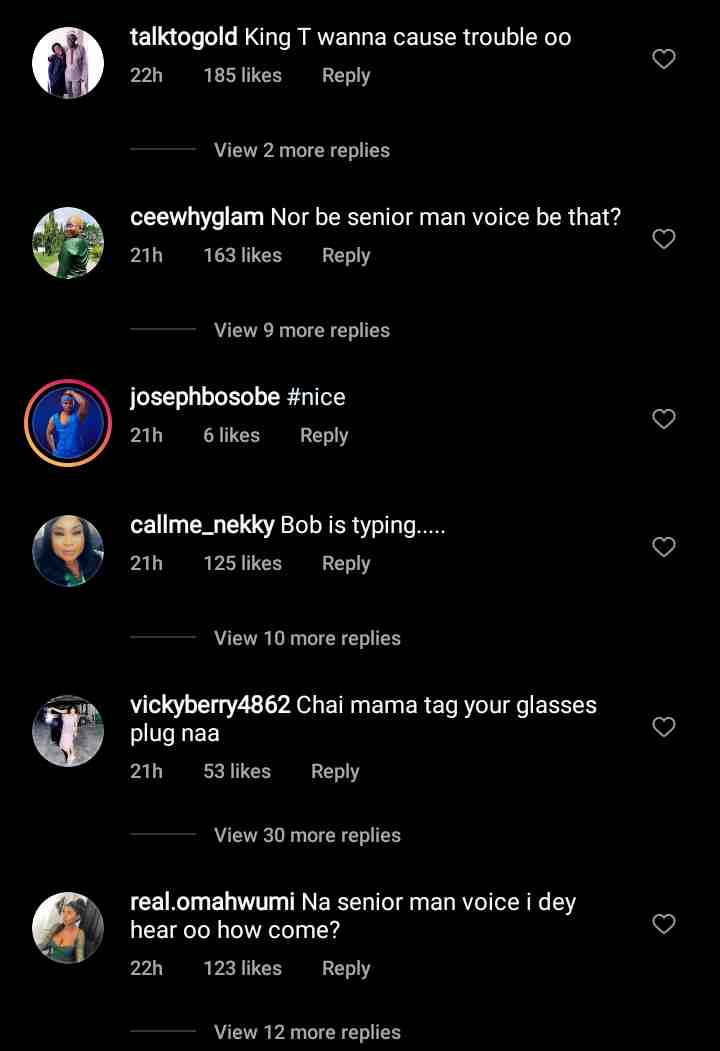View the 163 likes on ceewhyglam's comment
The image size is (720, 1051).
coord(242,255)
